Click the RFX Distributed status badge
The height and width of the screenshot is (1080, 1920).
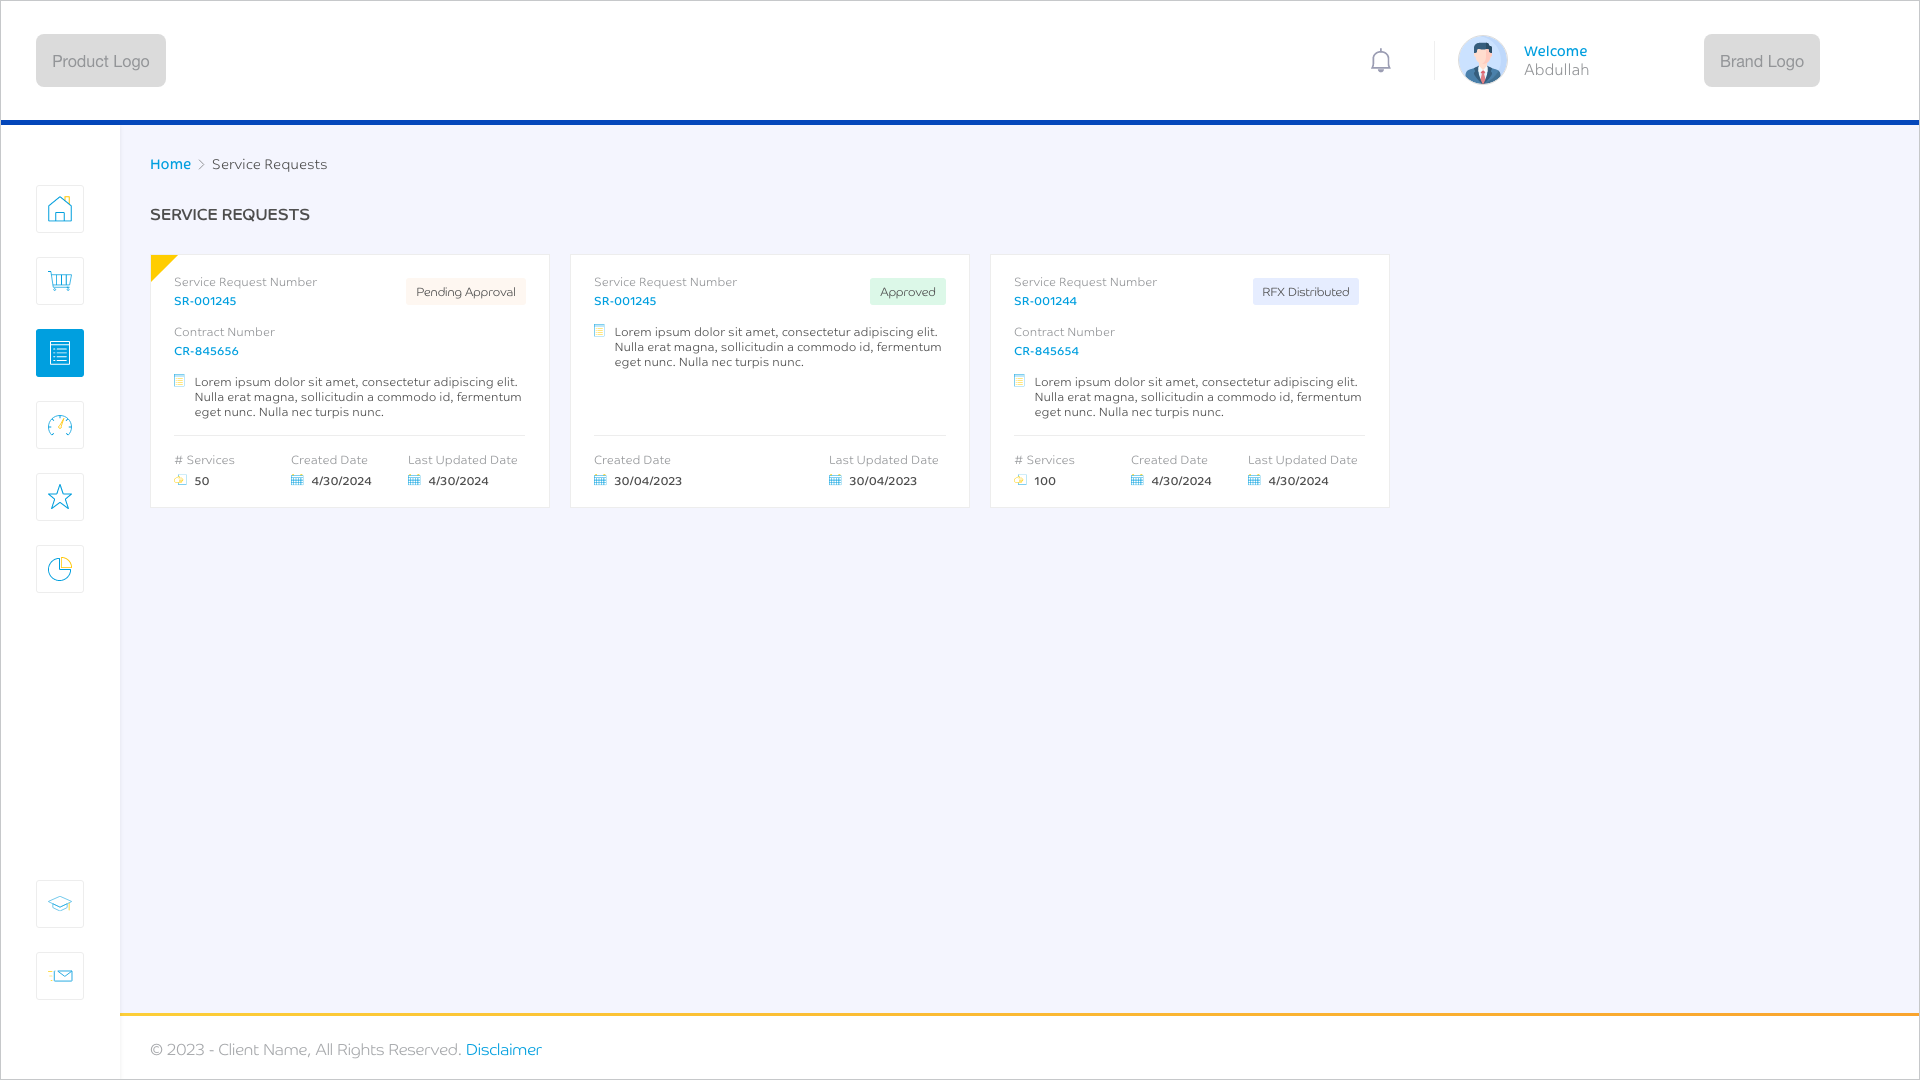pyautogui.click(x=1305, y=292)
